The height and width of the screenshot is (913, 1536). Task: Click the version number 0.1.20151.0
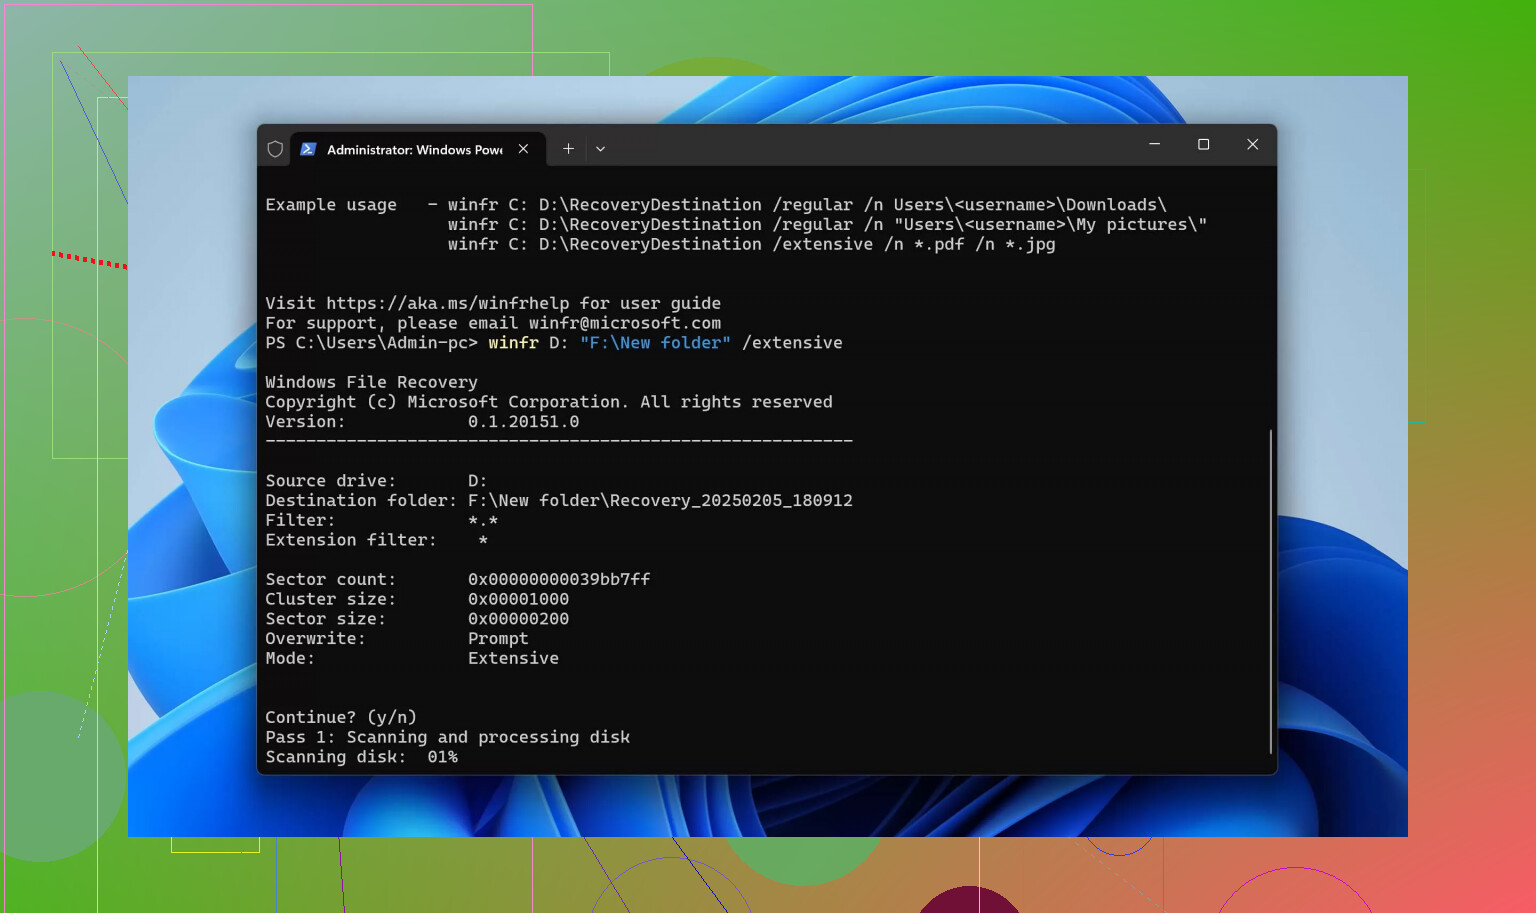523,422
